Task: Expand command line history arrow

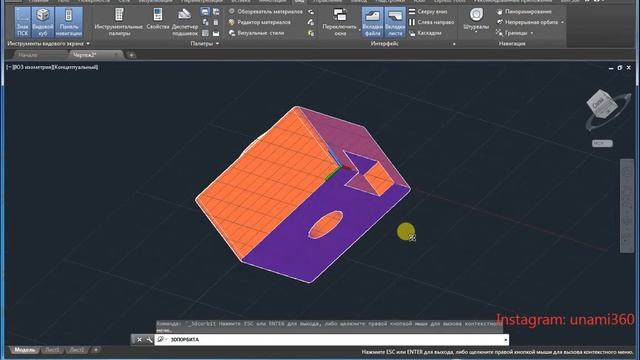Action: tap(505, 340)
